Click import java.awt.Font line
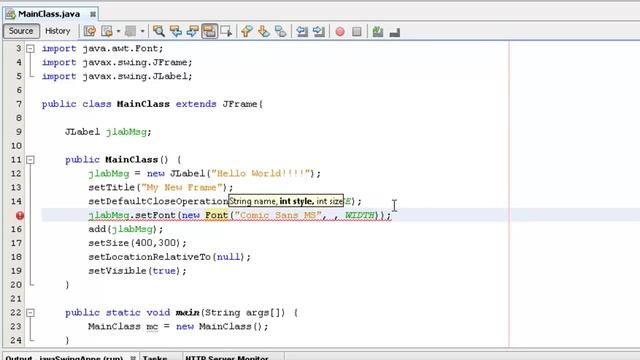This screenshot has width=640, height=360. click(x=102, y=49)
